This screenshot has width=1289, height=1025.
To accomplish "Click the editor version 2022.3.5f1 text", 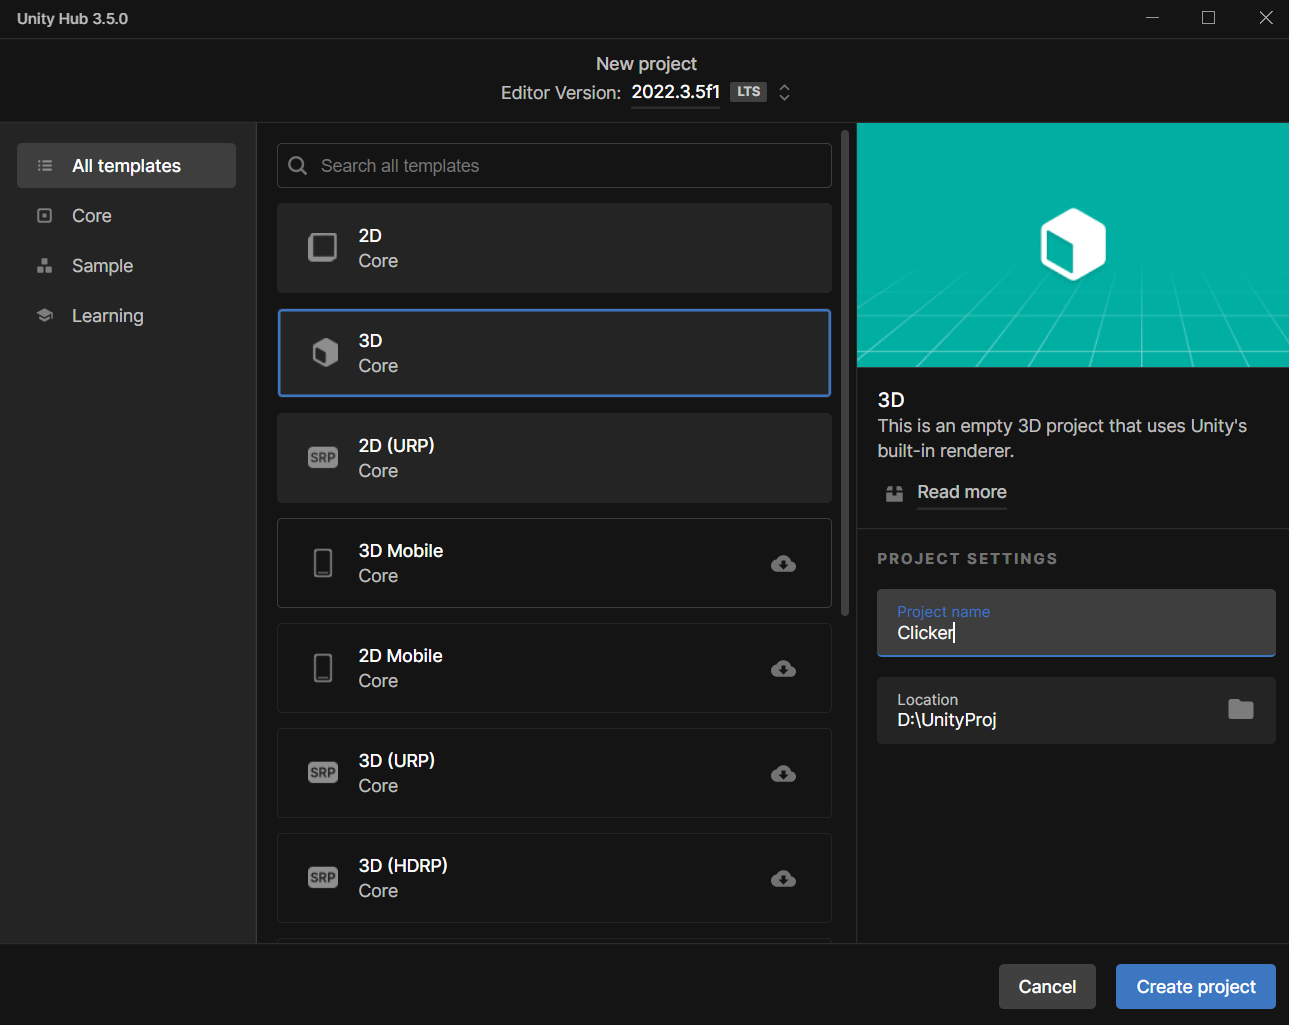I will (675, 92).
